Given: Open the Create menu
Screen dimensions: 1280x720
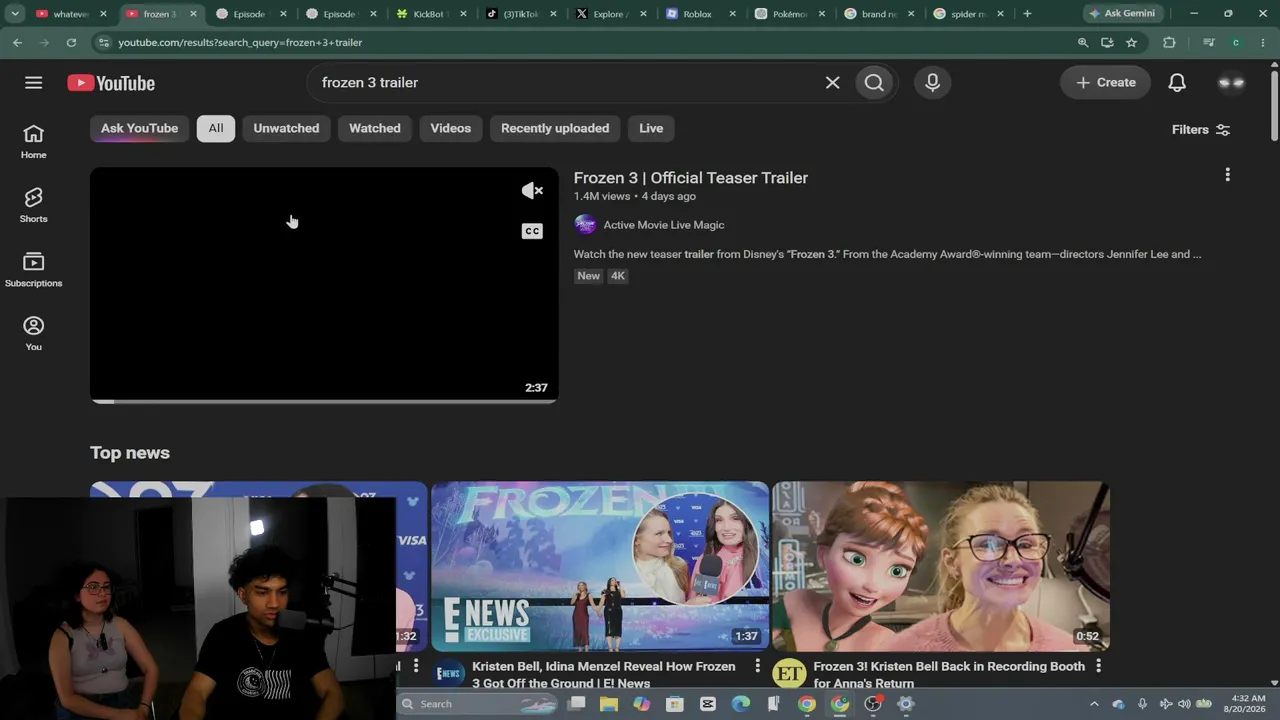Looking at the screenshot, I should [x=1105, y=83].
